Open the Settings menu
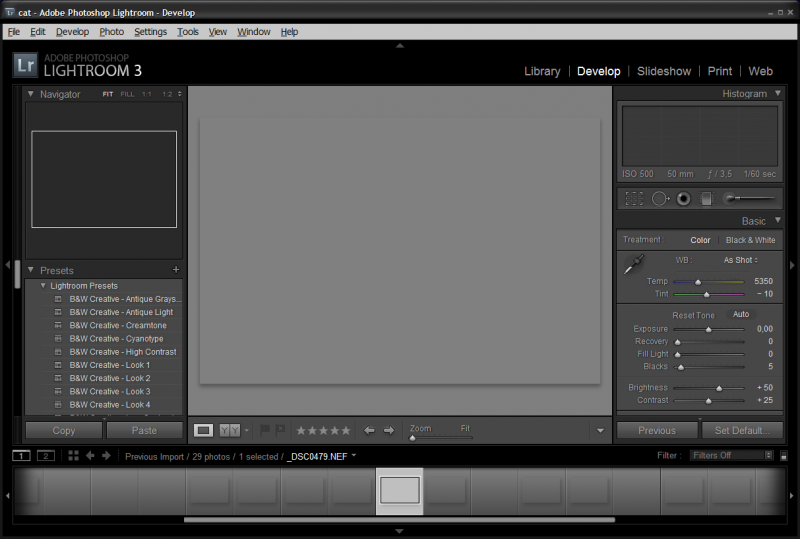This screenshot has height=539, width=800. (x=151, y=32)
